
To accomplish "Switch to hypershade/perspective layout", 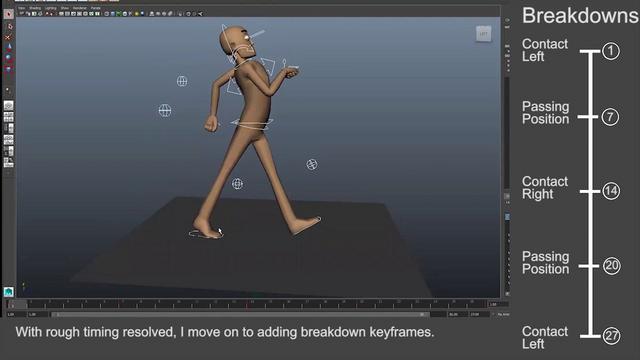I will 9,151.
